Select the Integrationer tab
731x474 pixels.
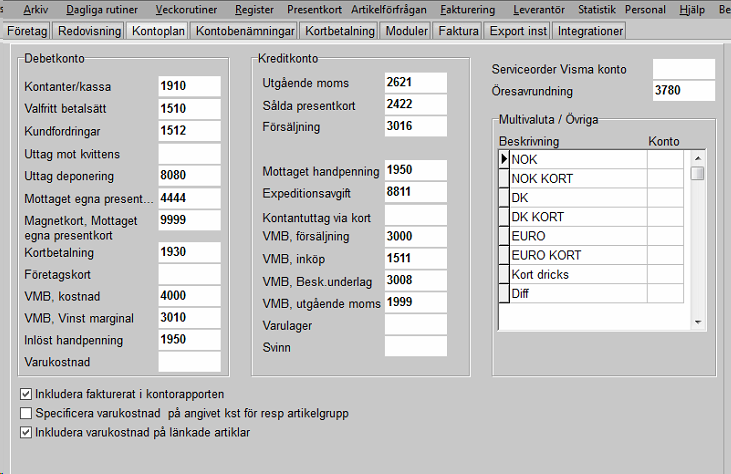591,31
